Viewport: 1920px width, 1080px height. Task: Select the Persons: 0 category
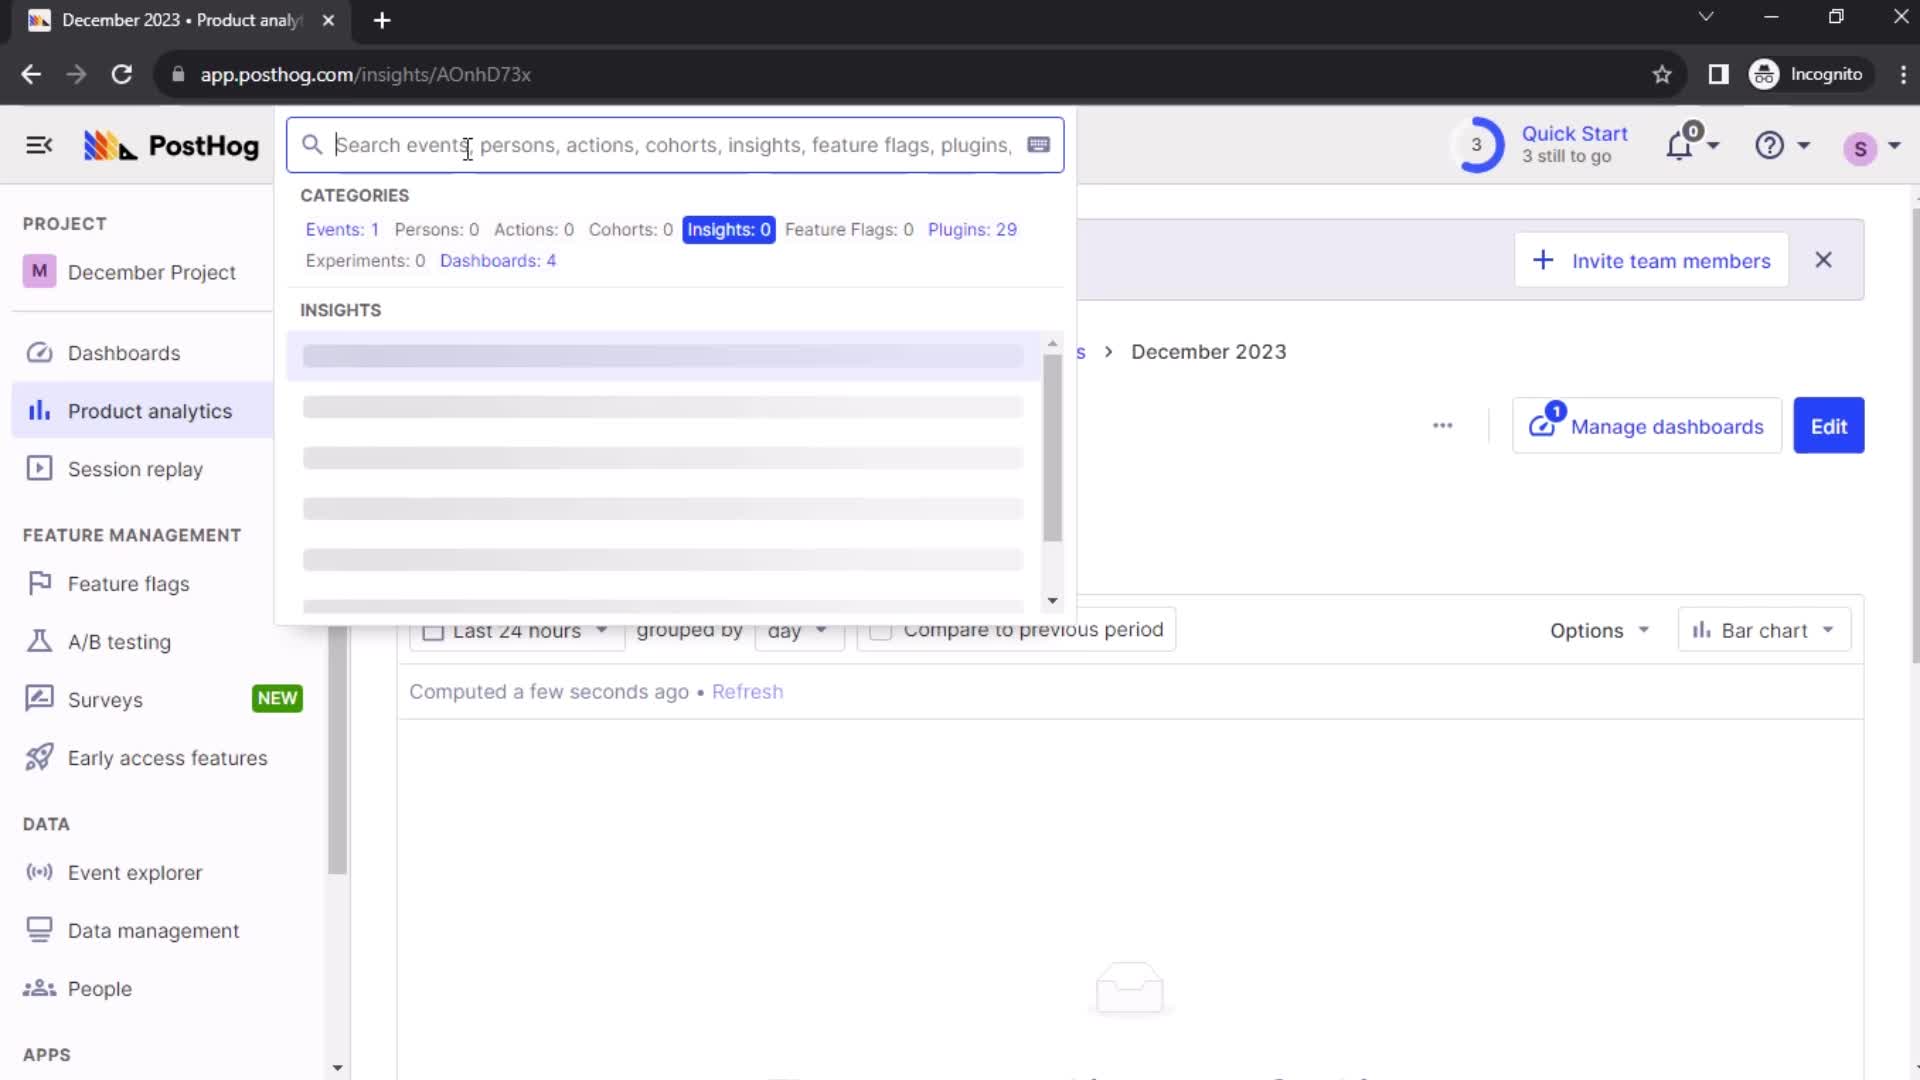point(436,229)
